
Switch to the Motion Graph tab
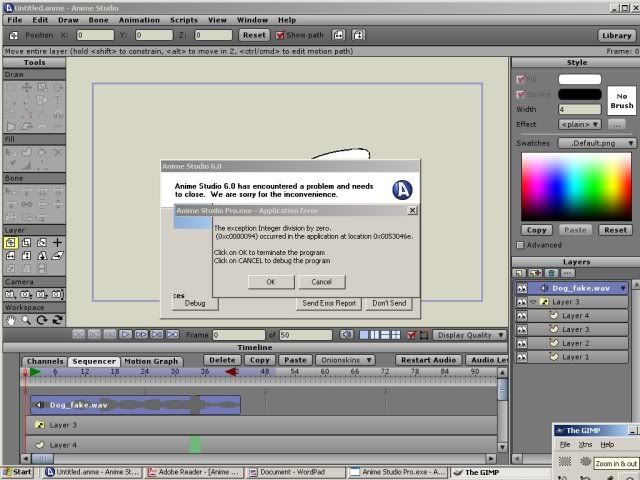click(151, 361)
